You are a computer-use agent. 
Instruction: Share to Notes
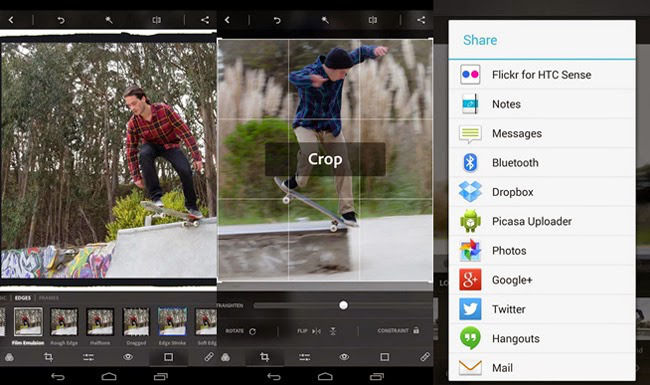[x=542, y=104]
